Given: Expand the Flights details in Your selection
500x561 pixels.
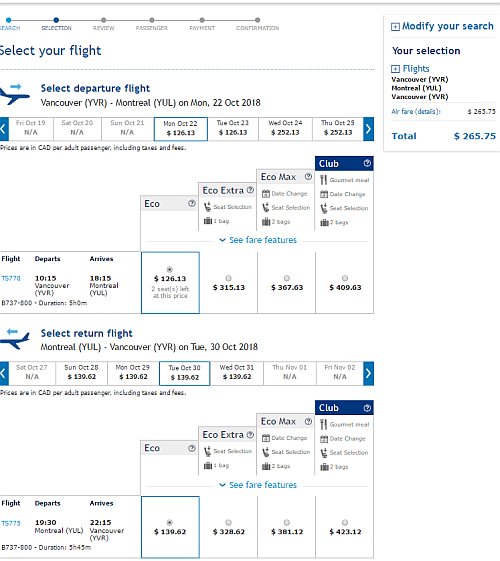Looking at the screenshot, I should (x=410, y=68).
